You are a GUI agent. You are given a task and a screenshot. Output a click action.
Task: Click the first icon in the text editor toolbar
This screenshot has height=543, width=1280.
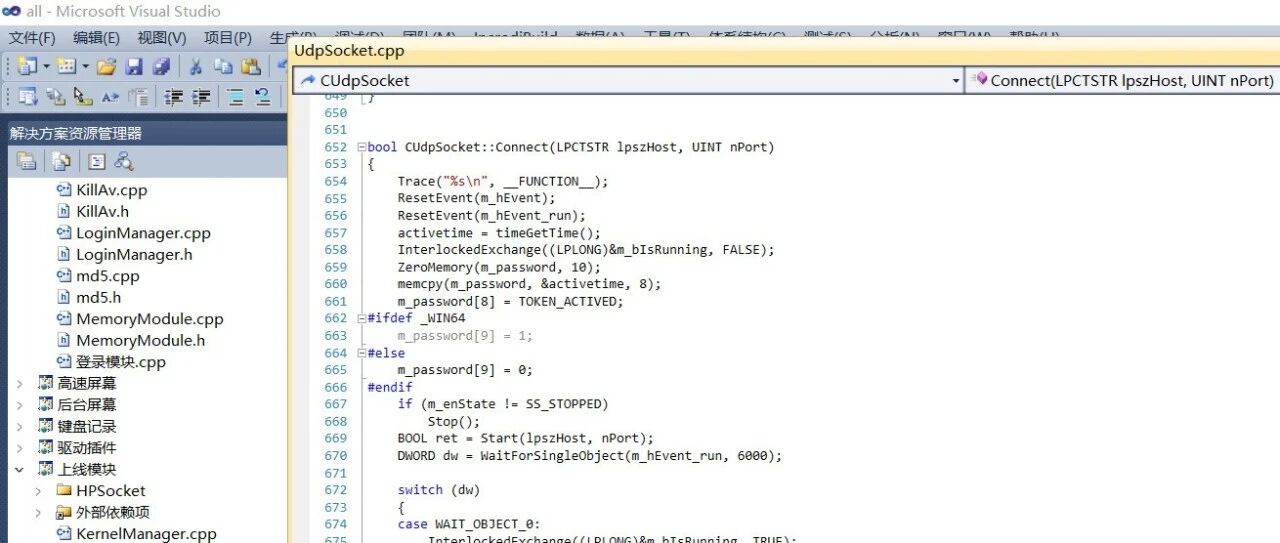(28, 96)
